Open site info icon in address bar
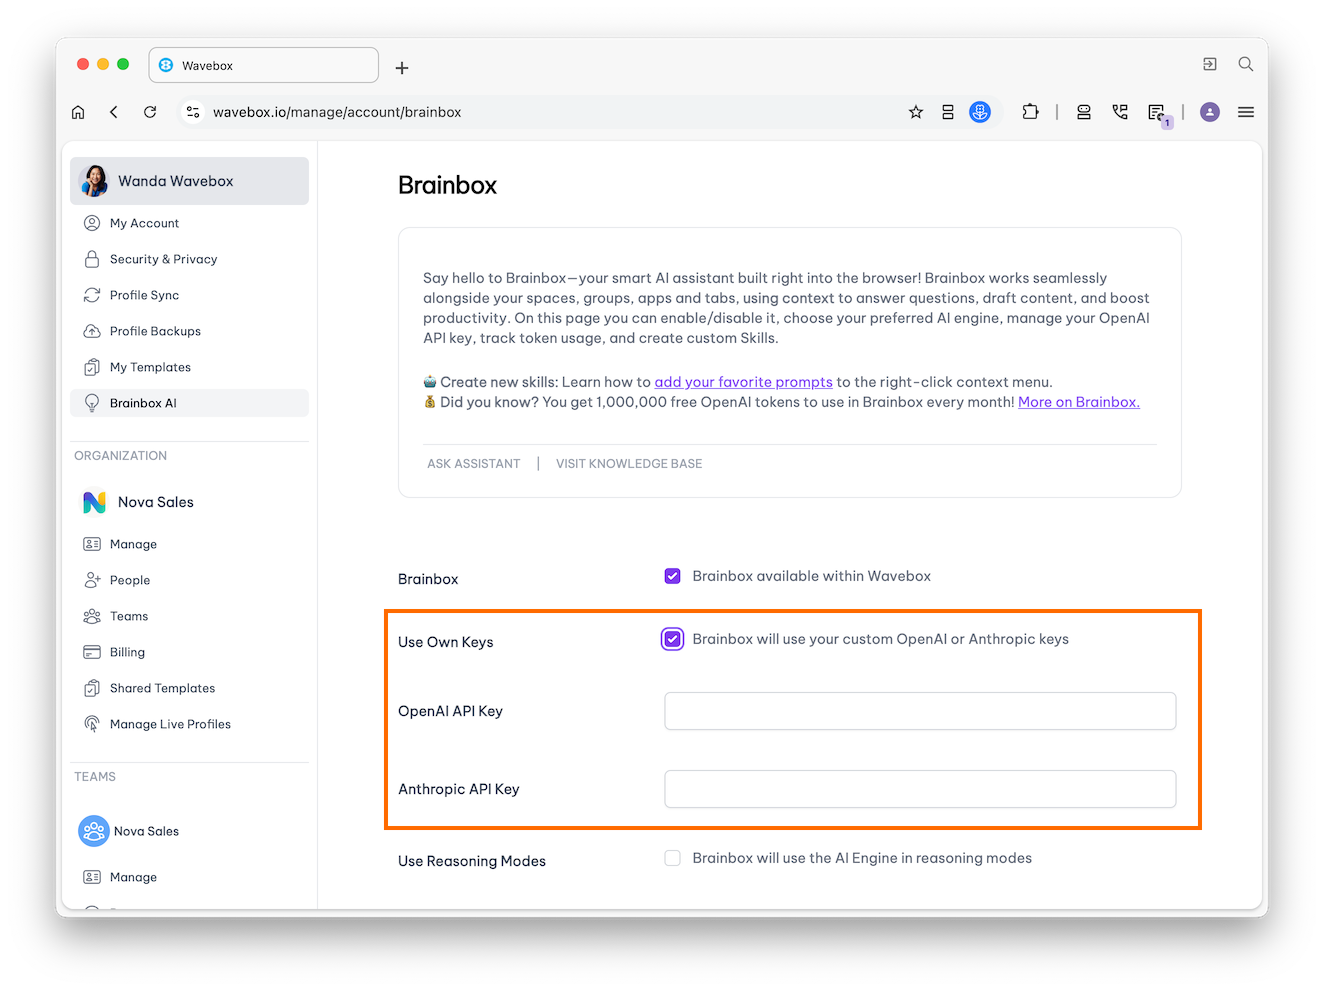This screenshot has height=991, width=1324. coord(193,112)
